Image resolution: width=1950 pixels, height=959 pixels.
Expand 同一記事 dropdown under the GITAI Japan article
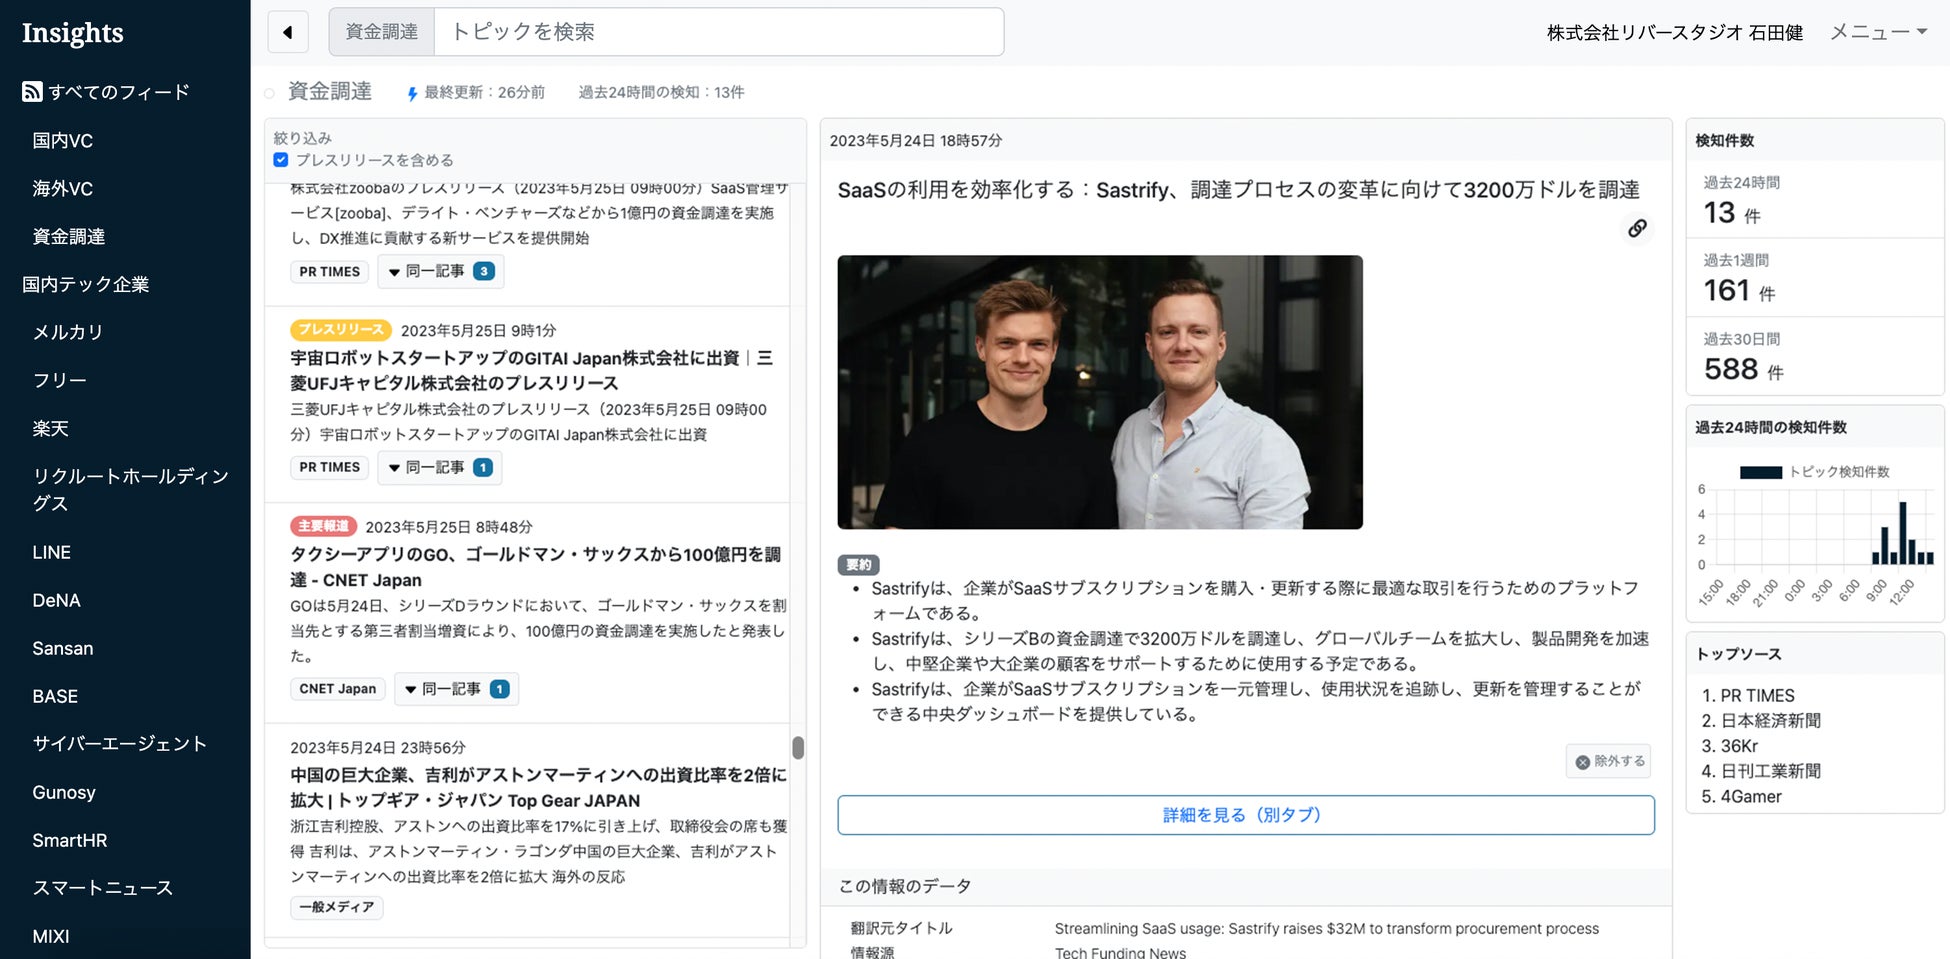coord(440,467)
